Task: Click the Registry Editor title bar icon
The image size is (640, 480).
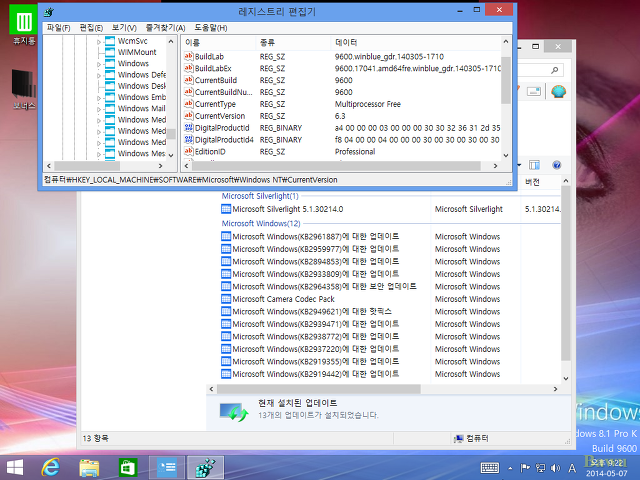Action: [50, 12]
